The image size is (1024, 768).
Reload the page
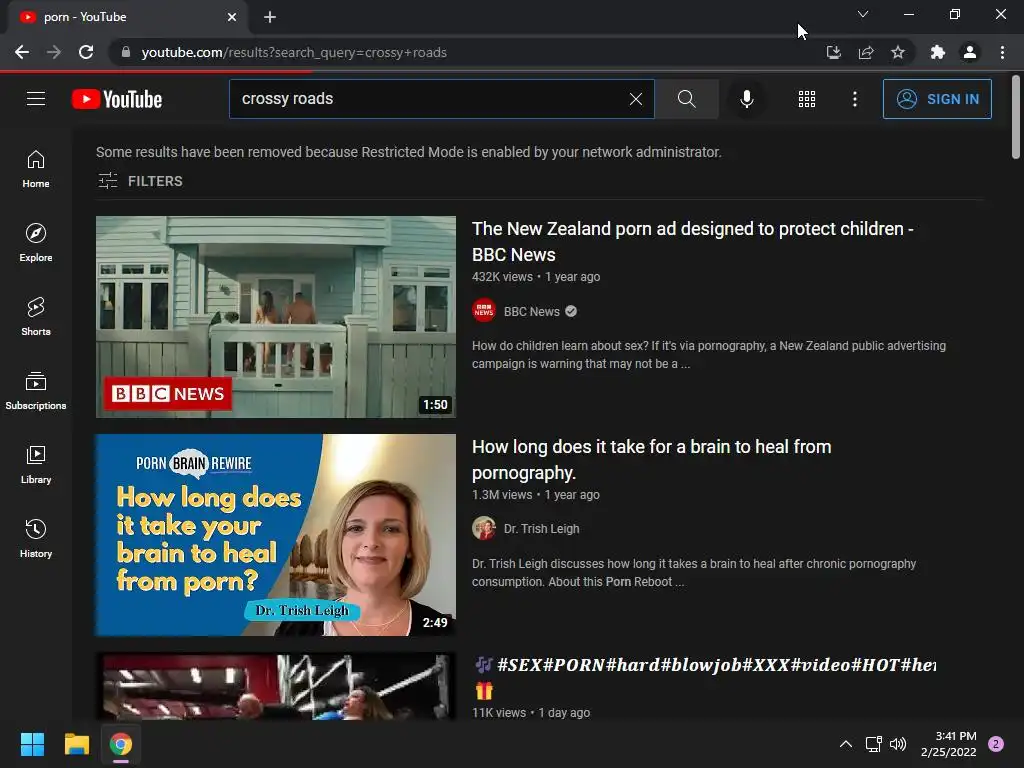(86, 52)
